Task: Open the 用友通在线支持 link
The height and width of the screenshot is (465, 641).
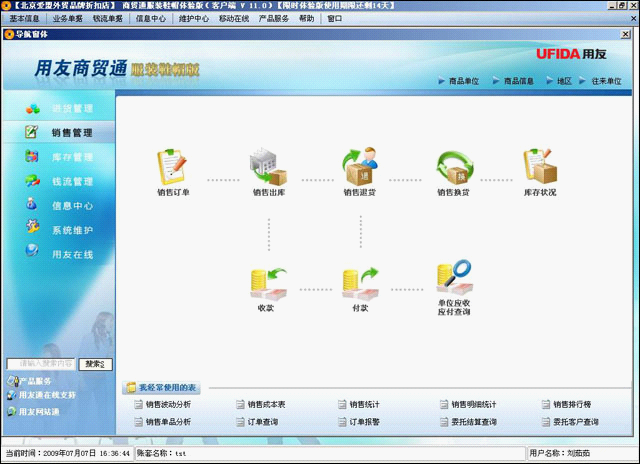Action: click(46, 395)
